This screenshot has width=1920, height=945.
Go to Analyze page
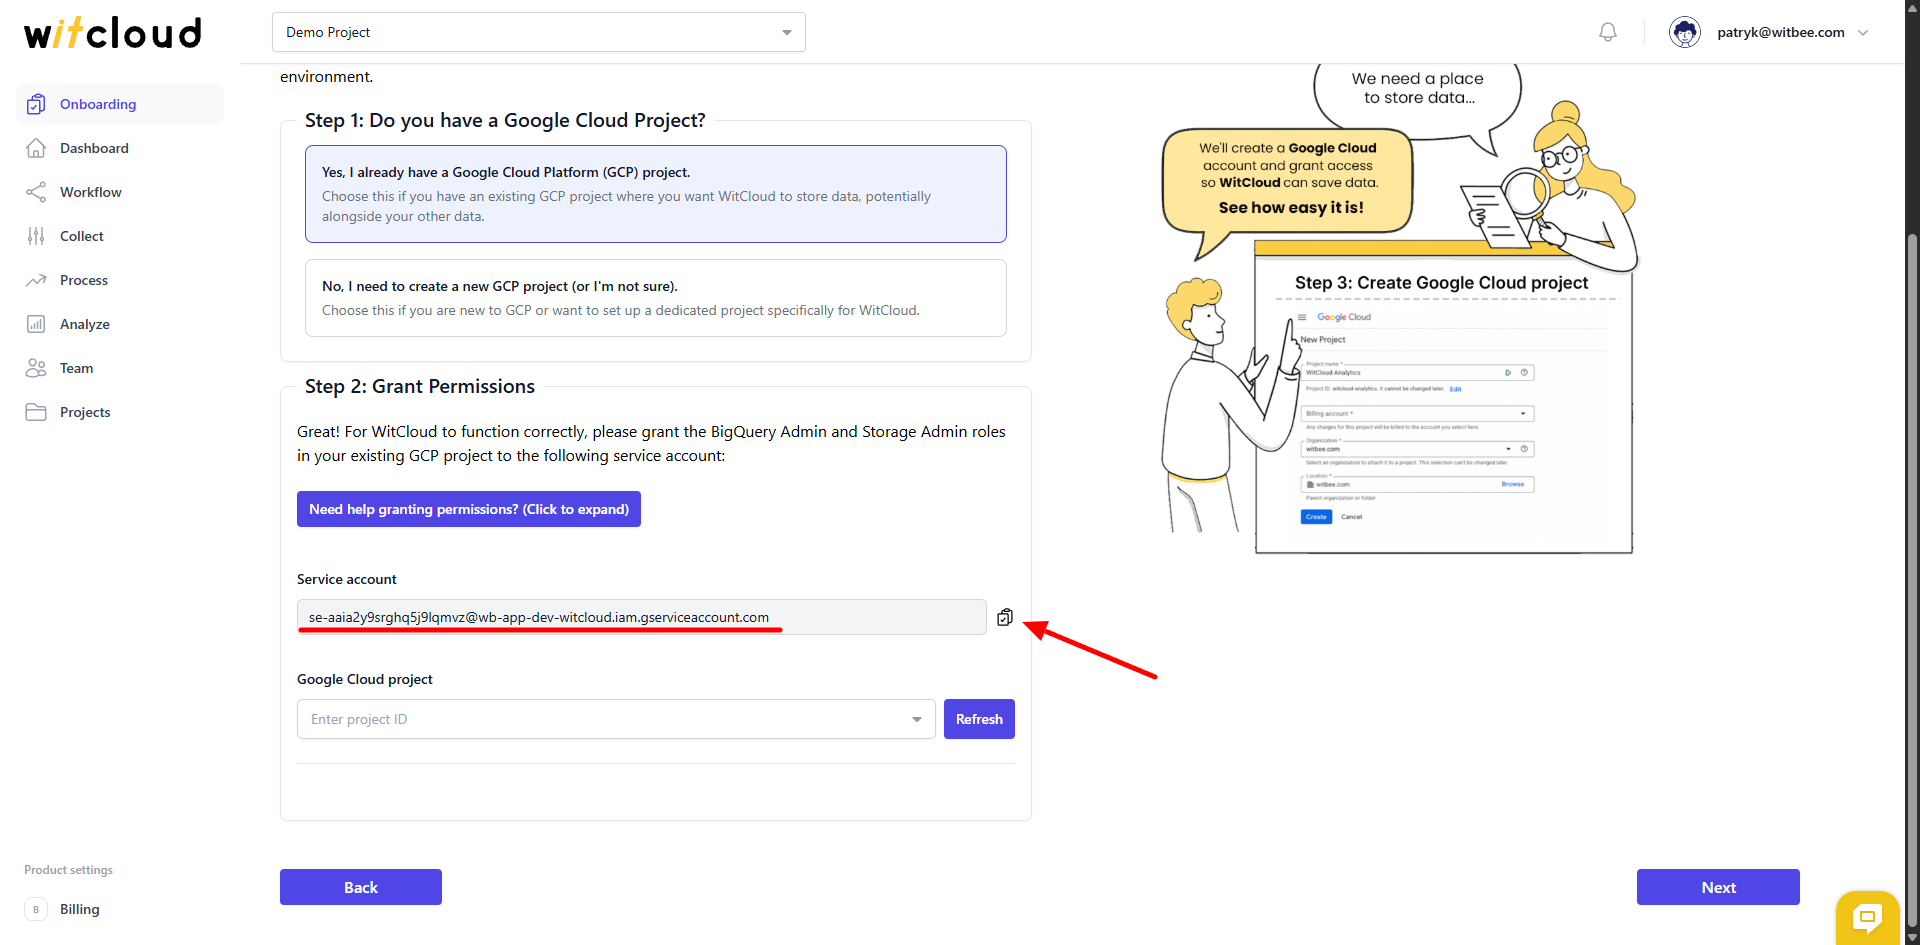click(x=120, y=324)
